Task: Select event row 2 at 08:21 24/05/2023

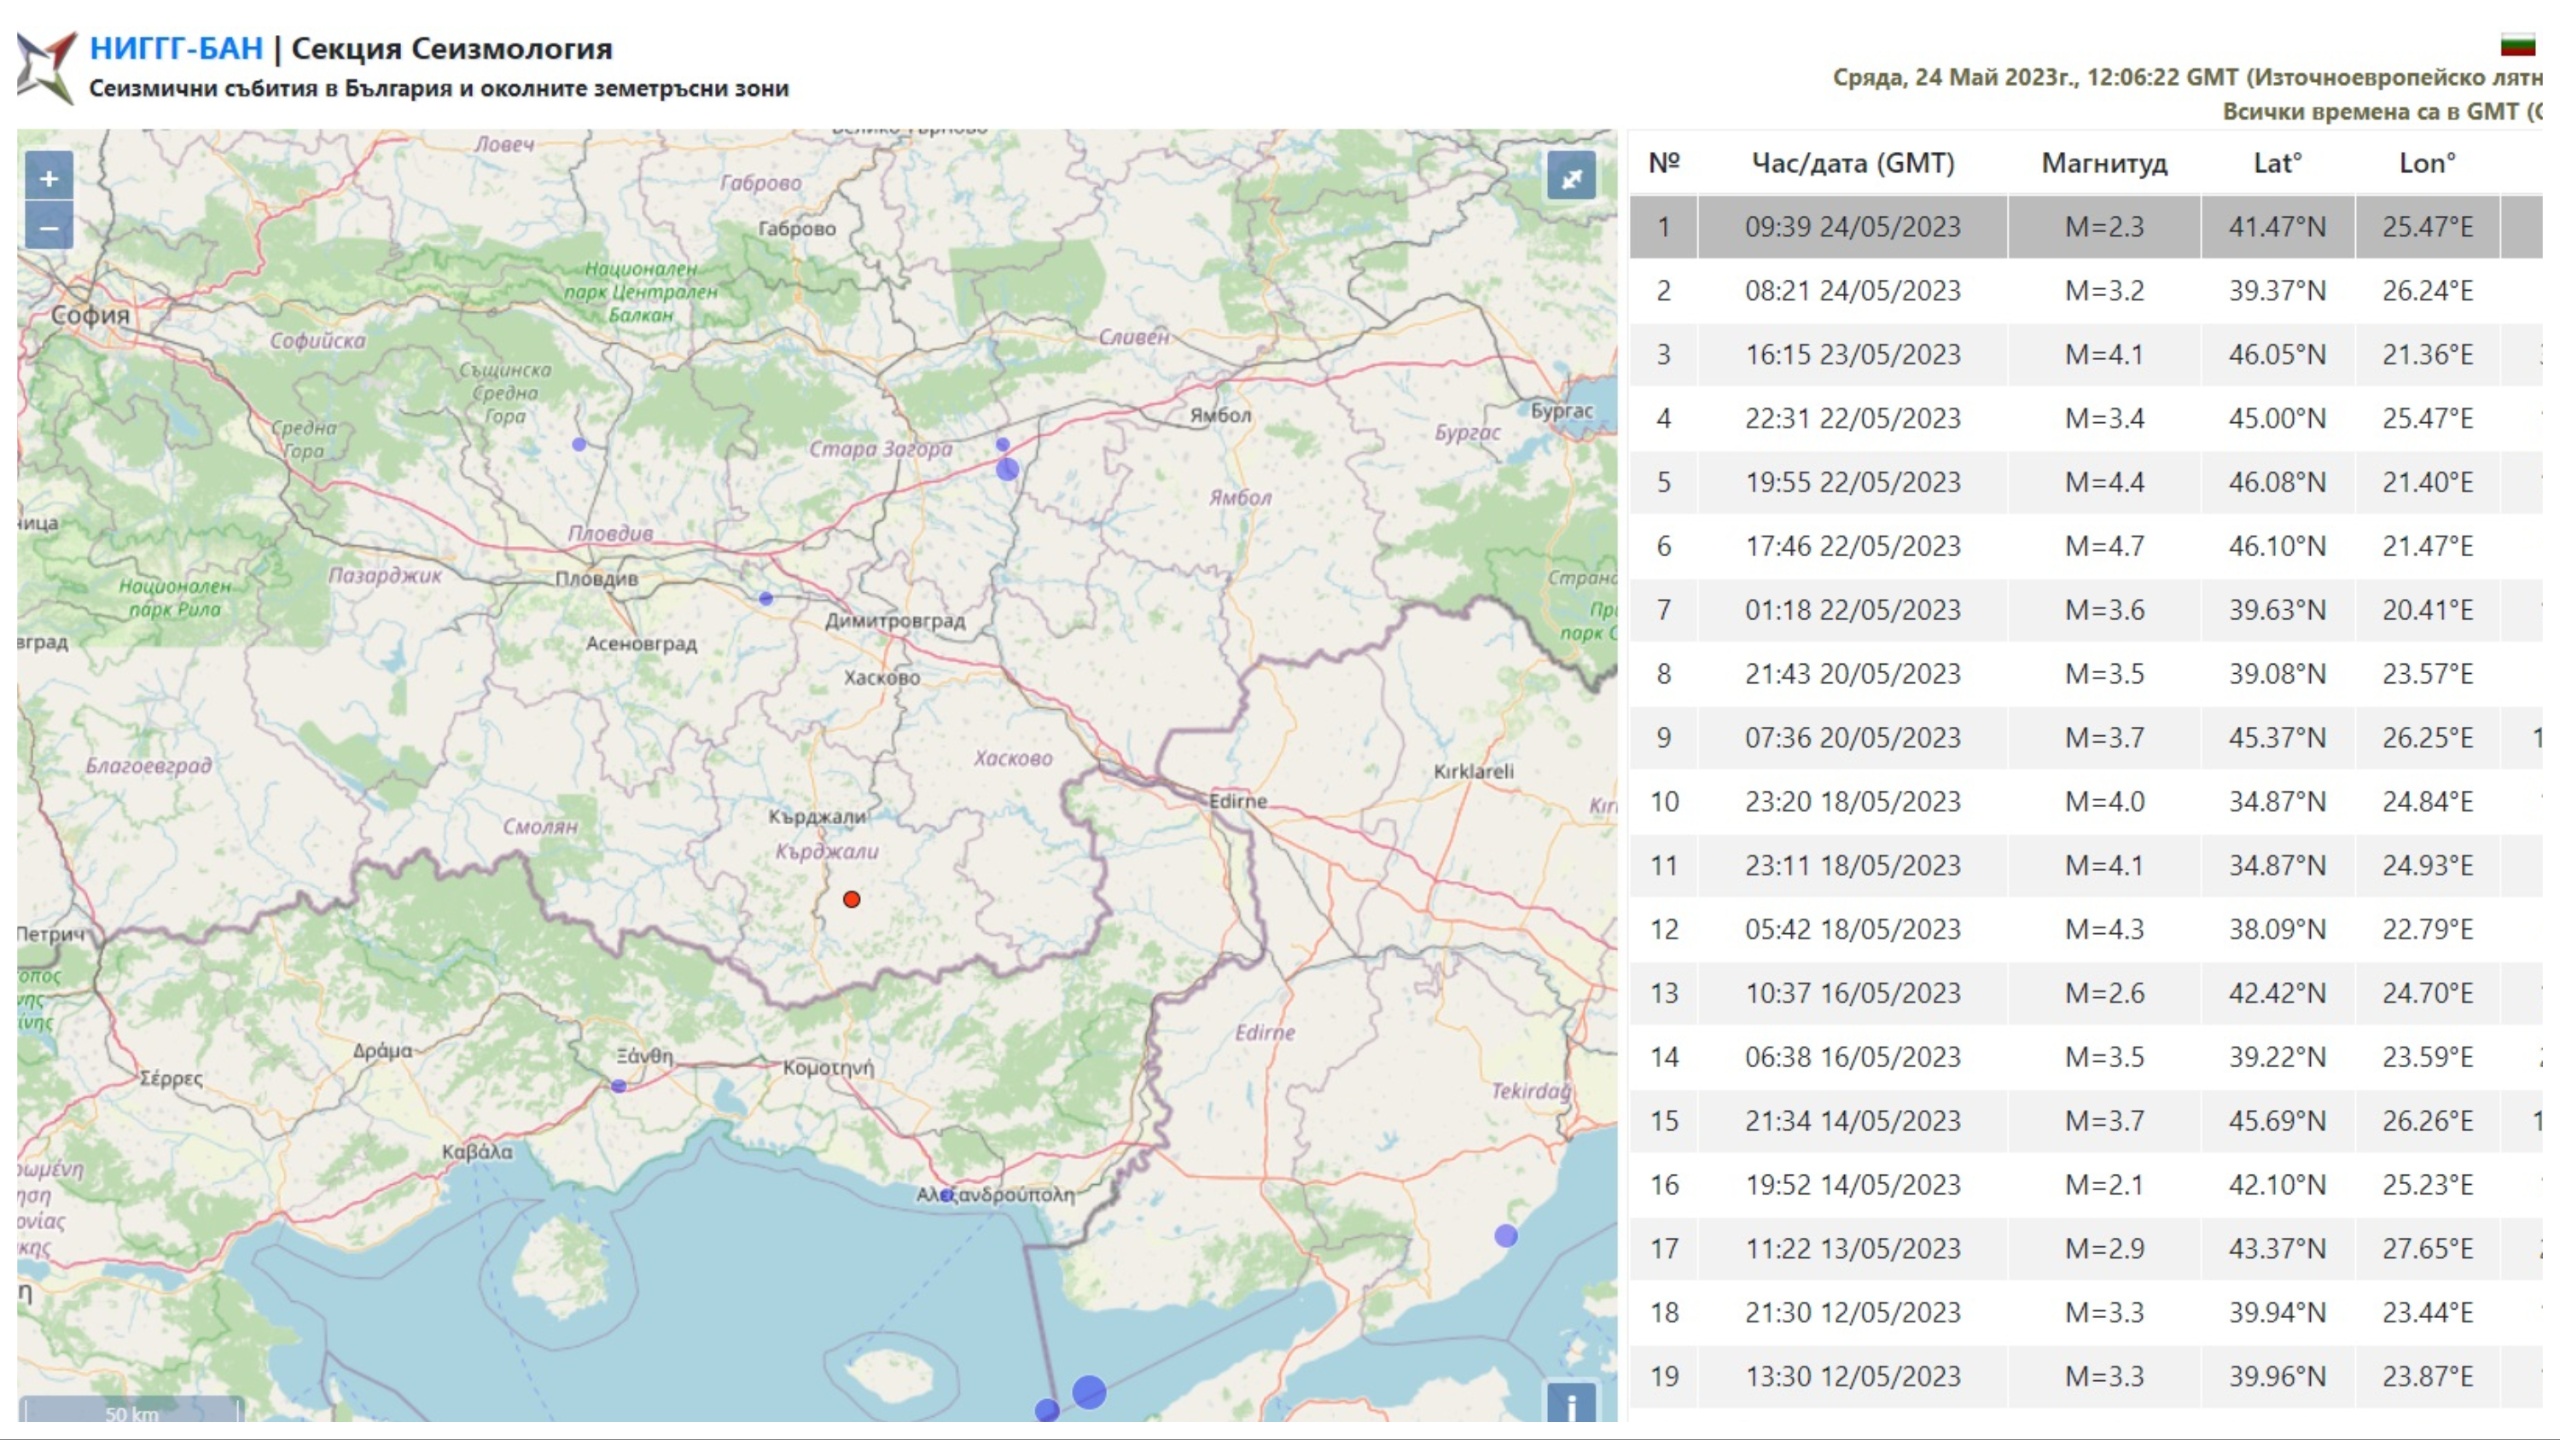Action: 2086,291
